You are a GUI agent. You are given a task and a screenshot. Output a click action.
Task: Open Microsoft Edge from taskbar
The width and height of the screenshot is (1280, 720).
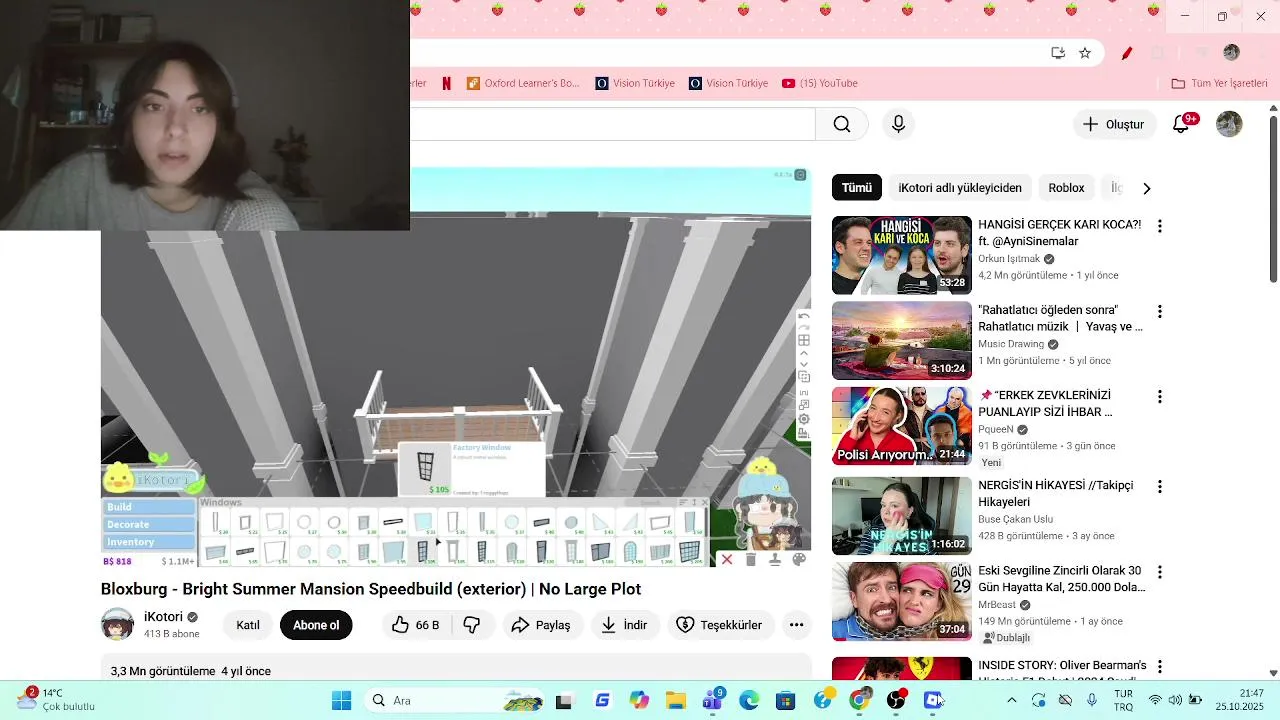coord(749,700)
